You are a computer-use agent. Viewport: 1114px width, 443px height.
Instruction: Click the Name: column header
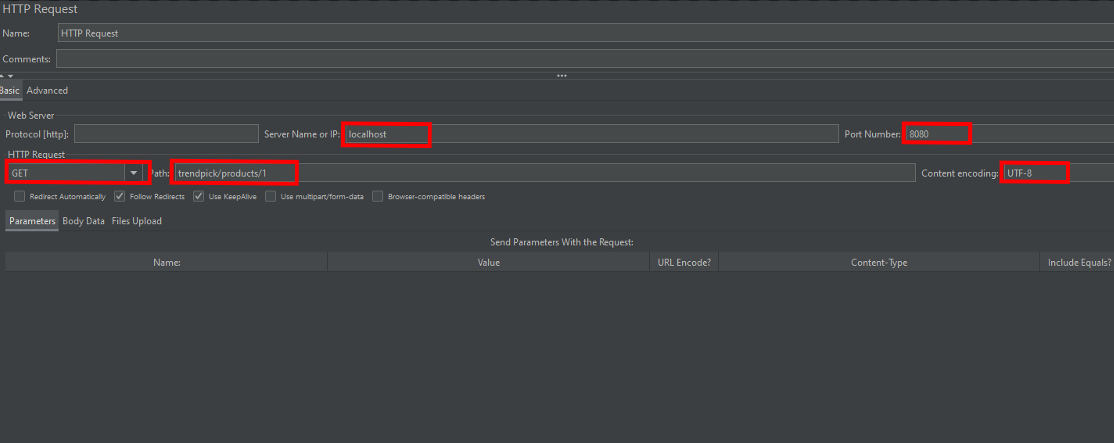[x=166, y=263]
